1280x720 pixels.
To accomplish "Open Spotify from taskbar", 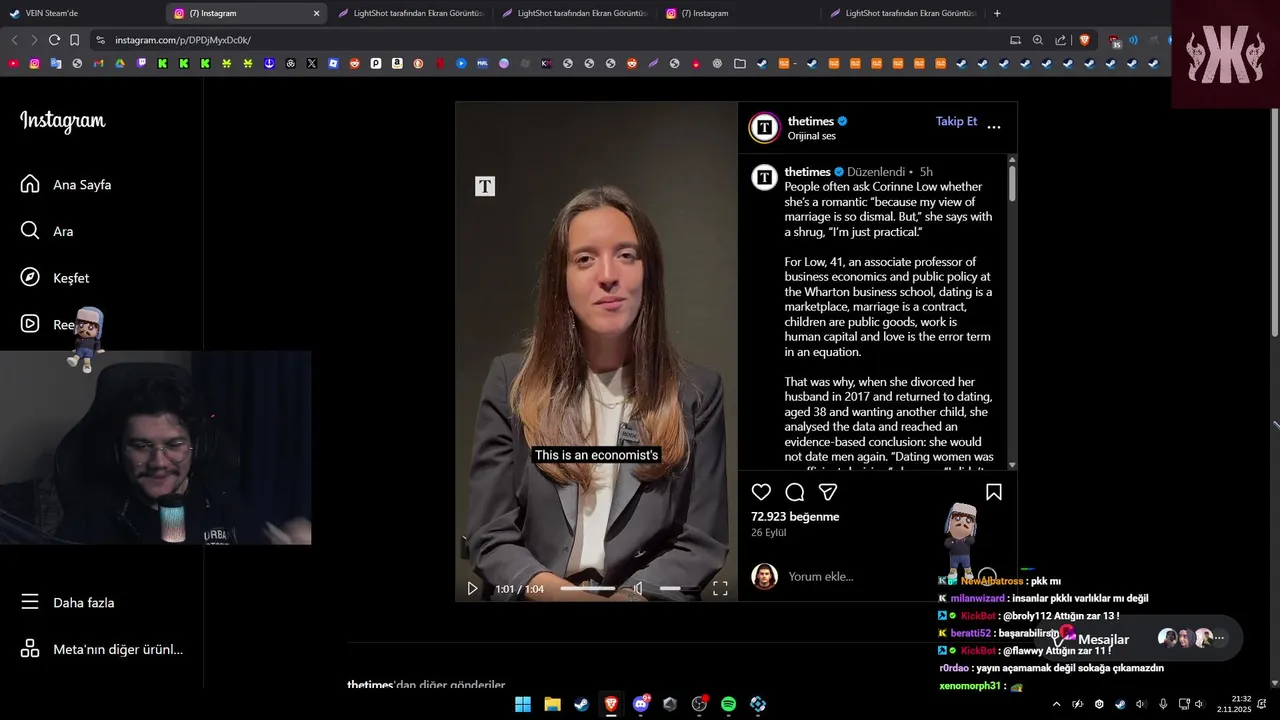I will click(728, 704).
